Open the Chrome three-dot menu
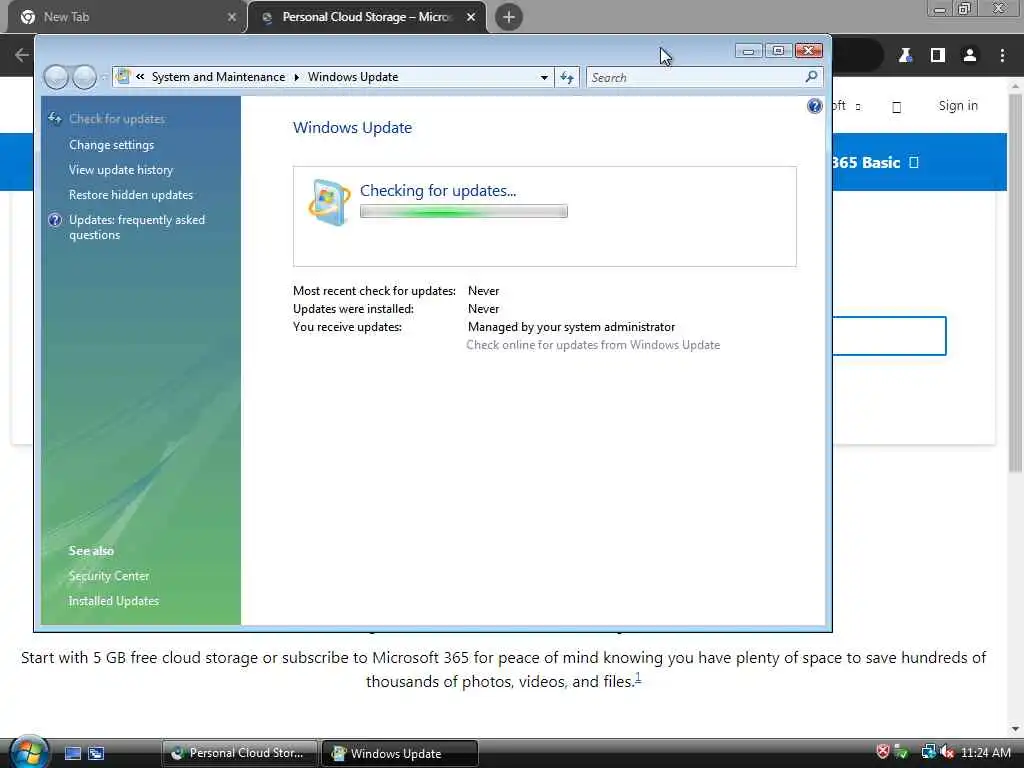The width and height of the screenshot is (1024, 768). 1002,56
